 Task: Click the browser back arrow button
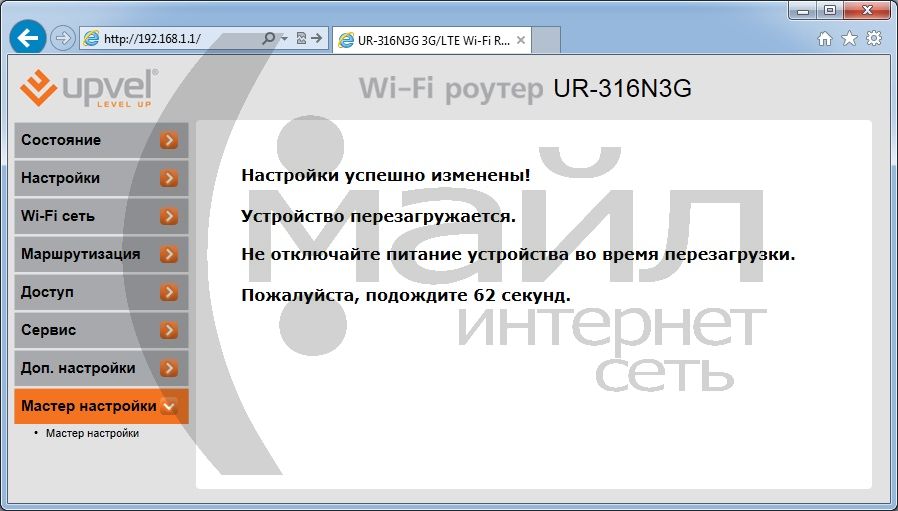28,39
